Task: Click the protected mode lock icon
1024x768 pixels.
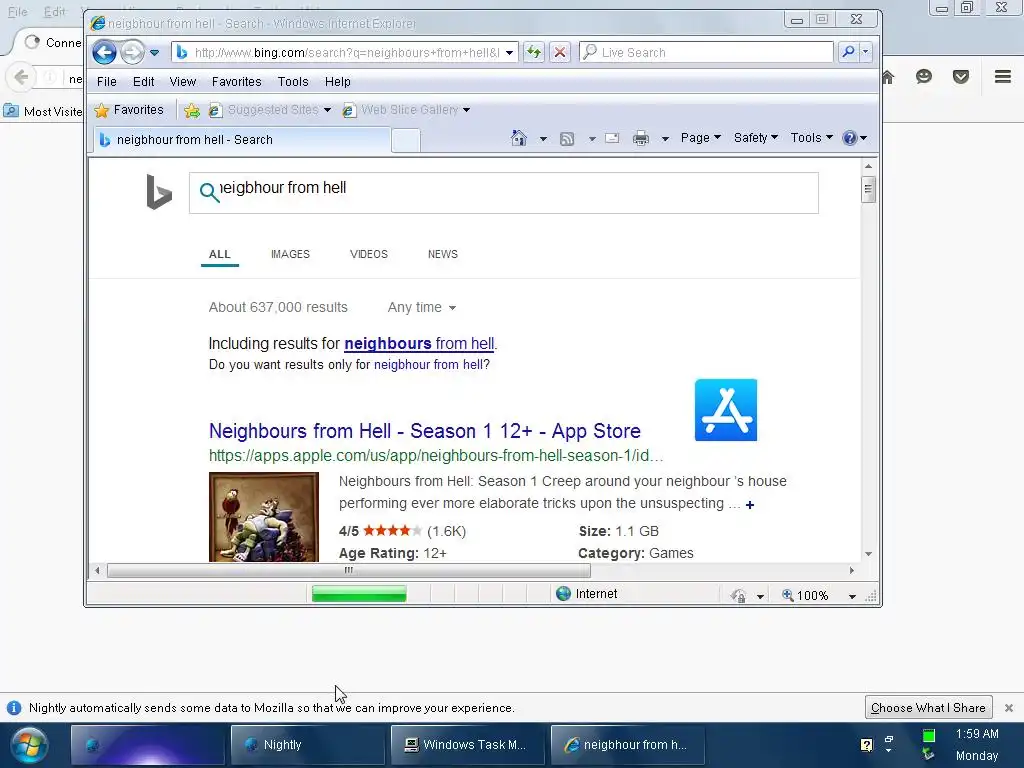Action: (x=739, y=596)
